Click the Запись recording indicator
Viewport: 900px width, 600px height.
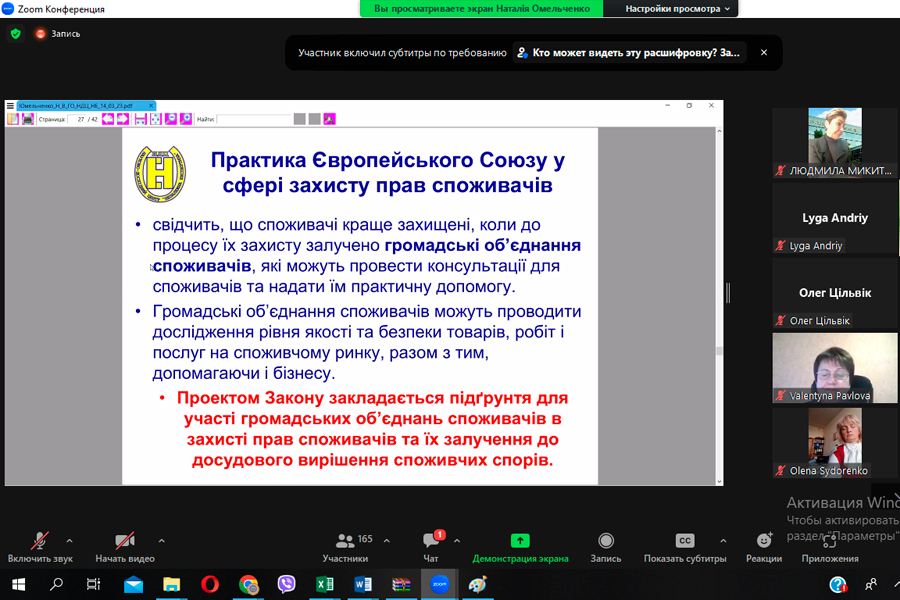[x=58, y=34]
